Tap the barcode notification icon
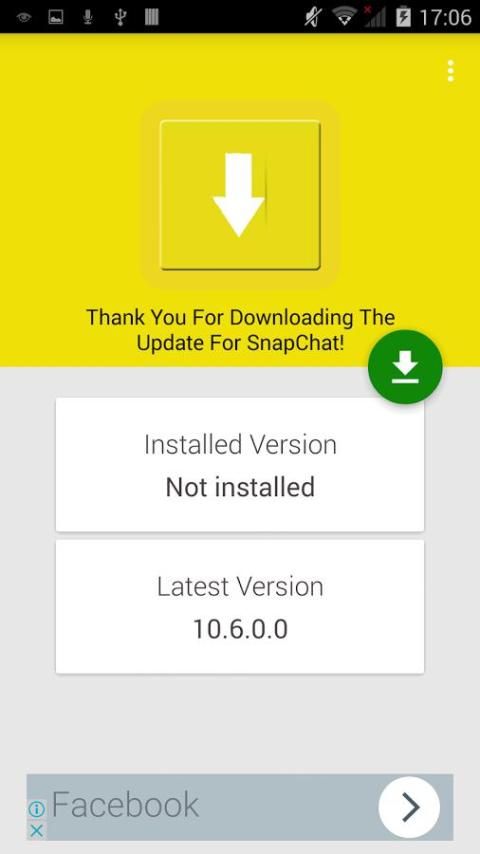This screenshot has width=480, height=854. 151,17
